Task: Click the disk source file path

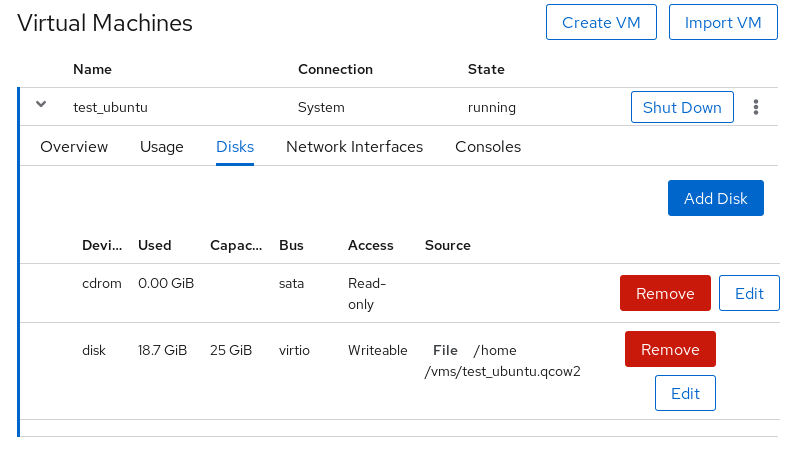Action: coord(503,361)
